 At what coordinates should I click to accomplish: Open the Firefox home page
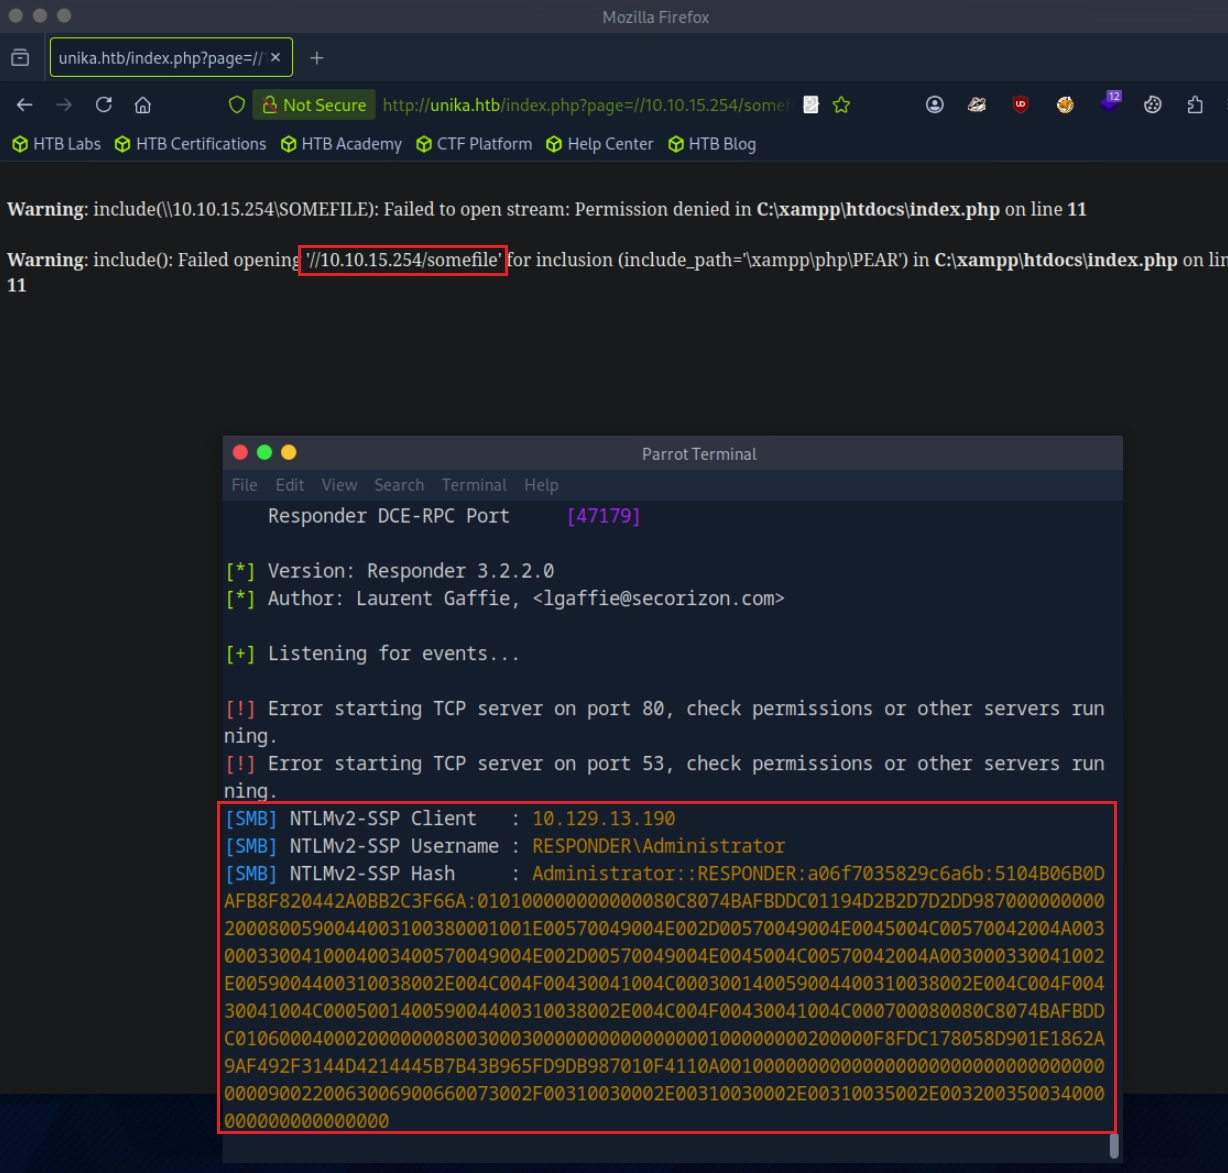(143, 105)
